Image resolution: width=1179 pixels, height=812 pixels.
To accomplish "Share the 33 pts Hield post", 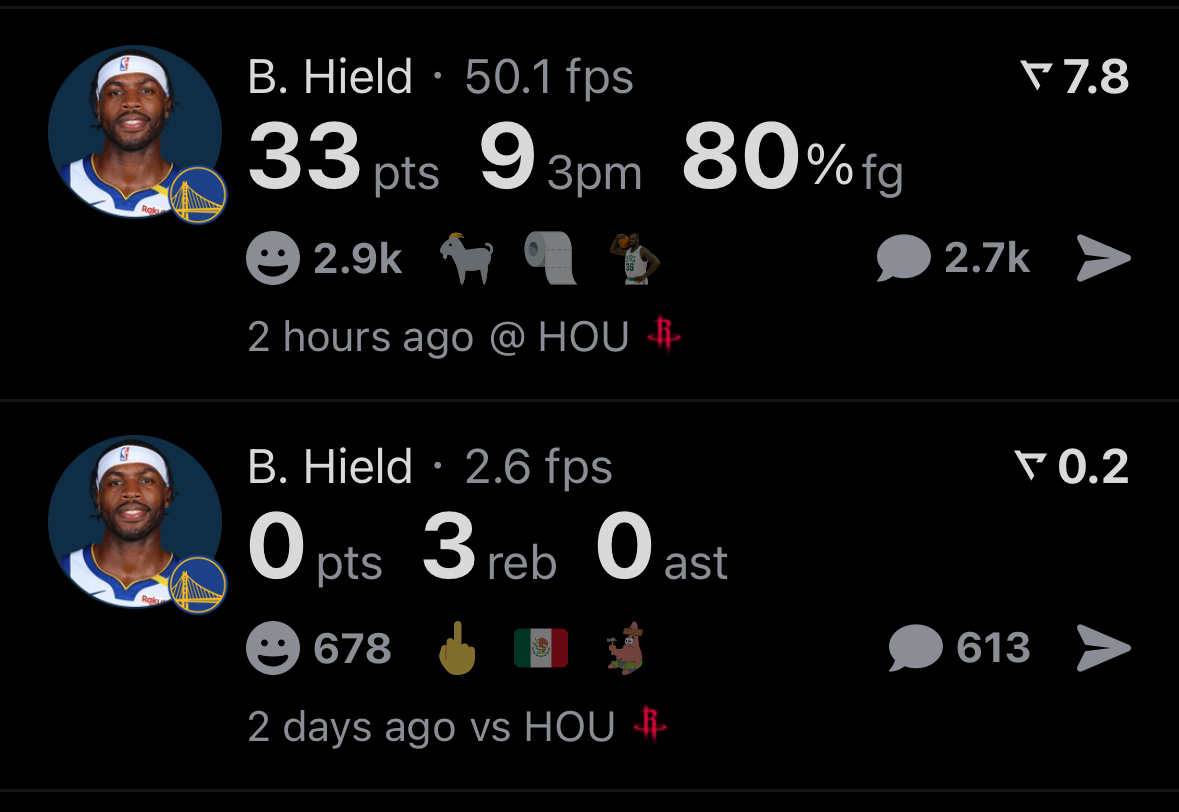I will pos(1103,258).
